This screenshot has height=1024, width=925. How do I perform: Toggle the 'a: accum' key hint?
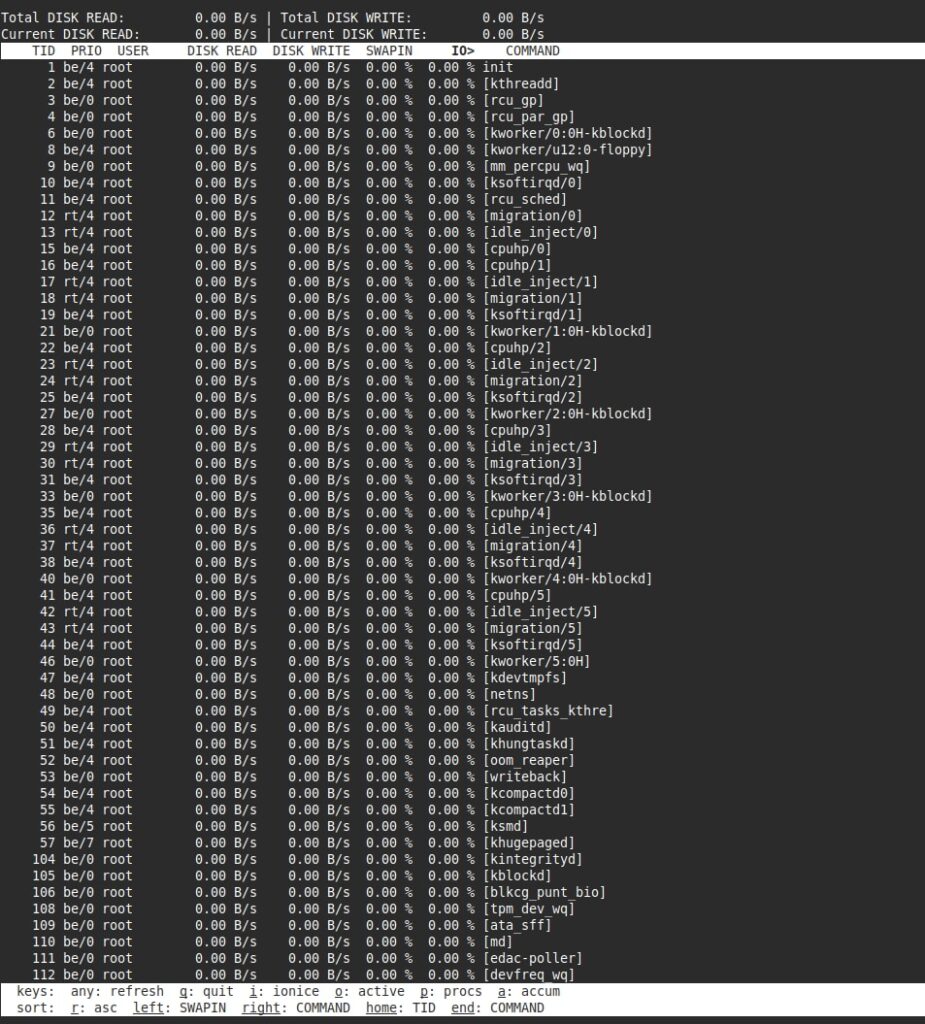(528, 992)
